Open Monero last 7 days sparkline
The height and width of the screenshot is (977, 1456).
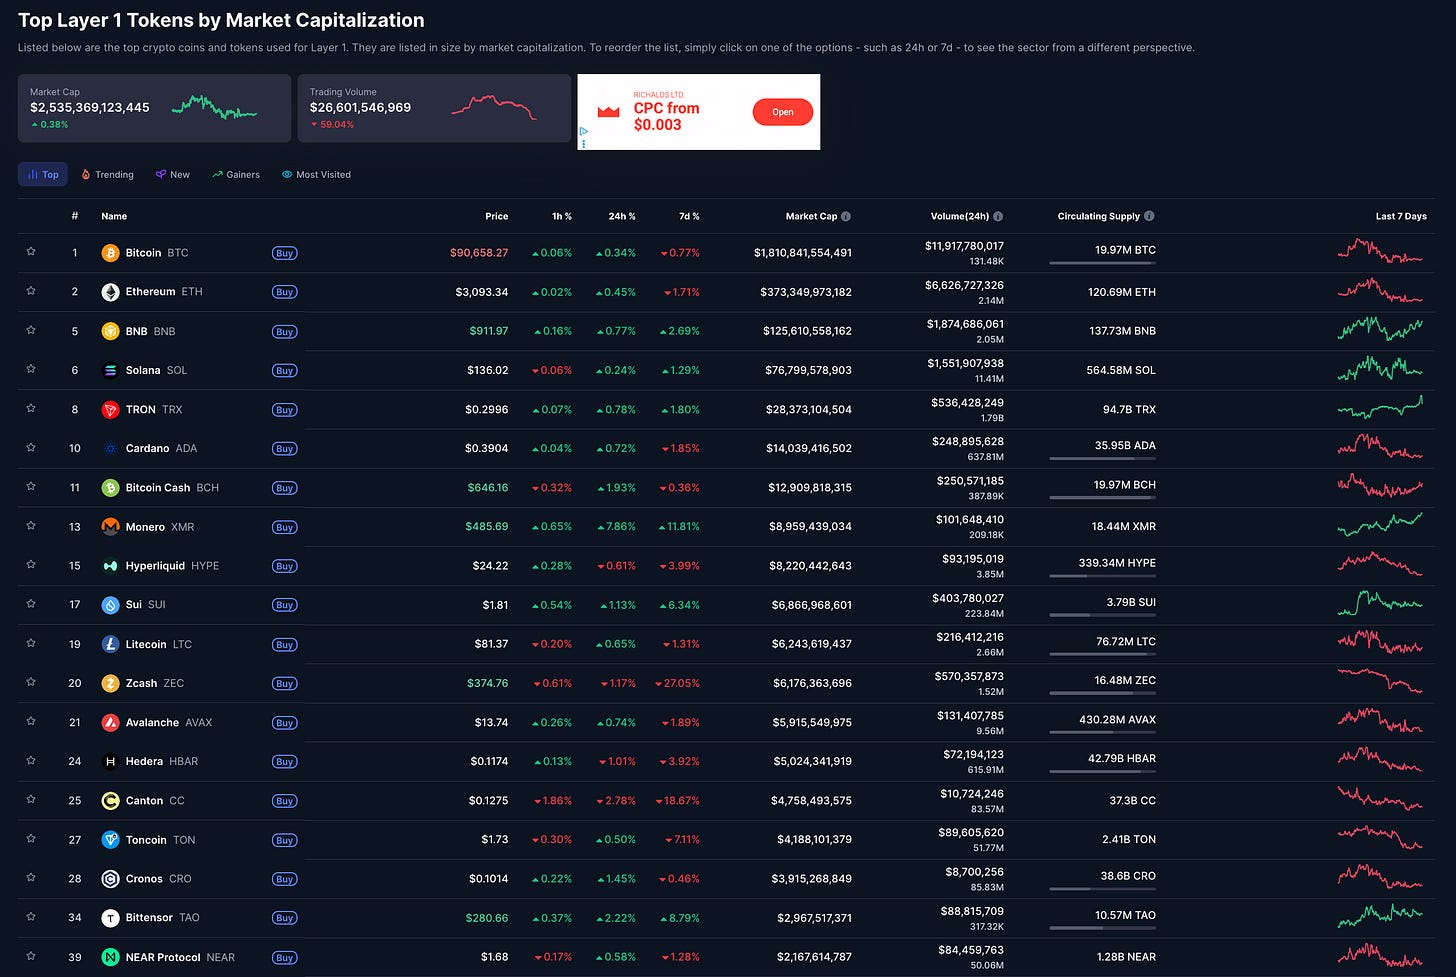[1380, 524]
